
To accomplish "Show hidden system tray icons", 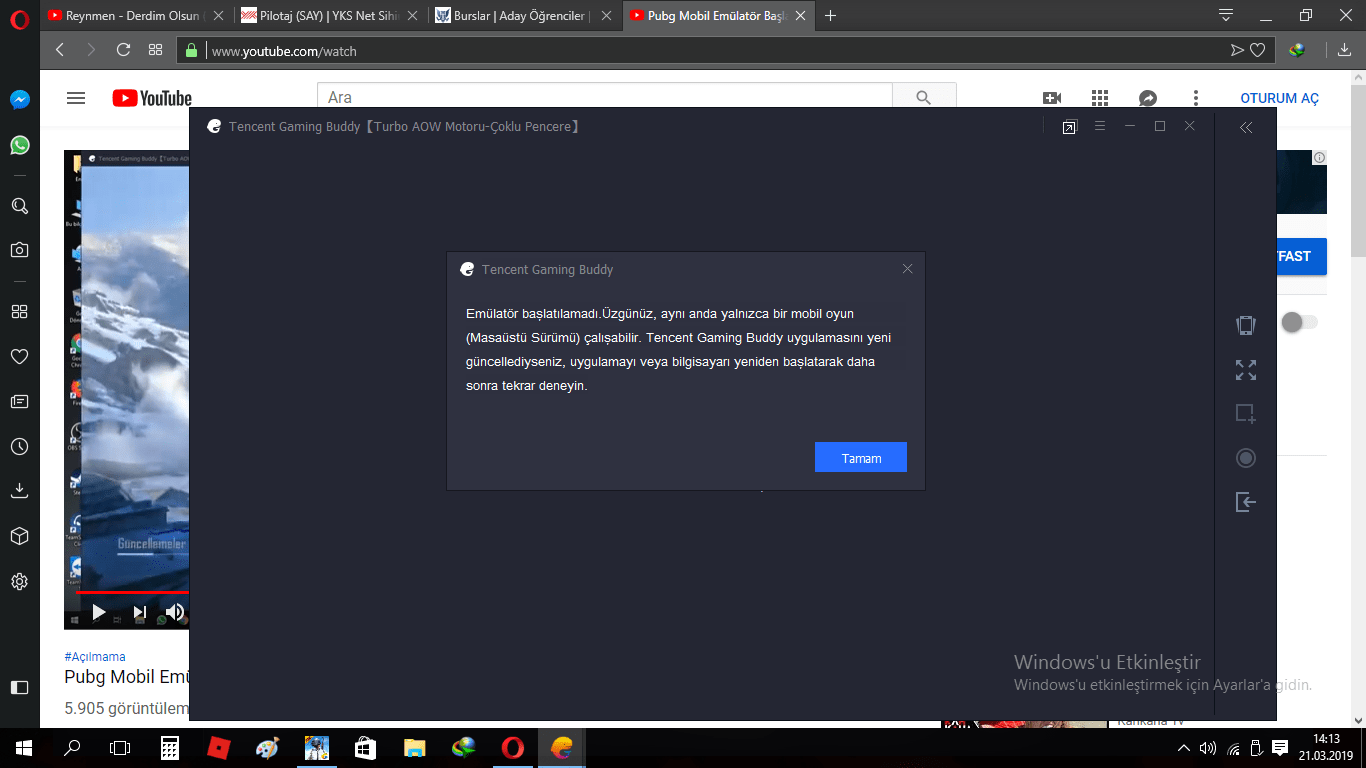I will (x=1184, y=748).
